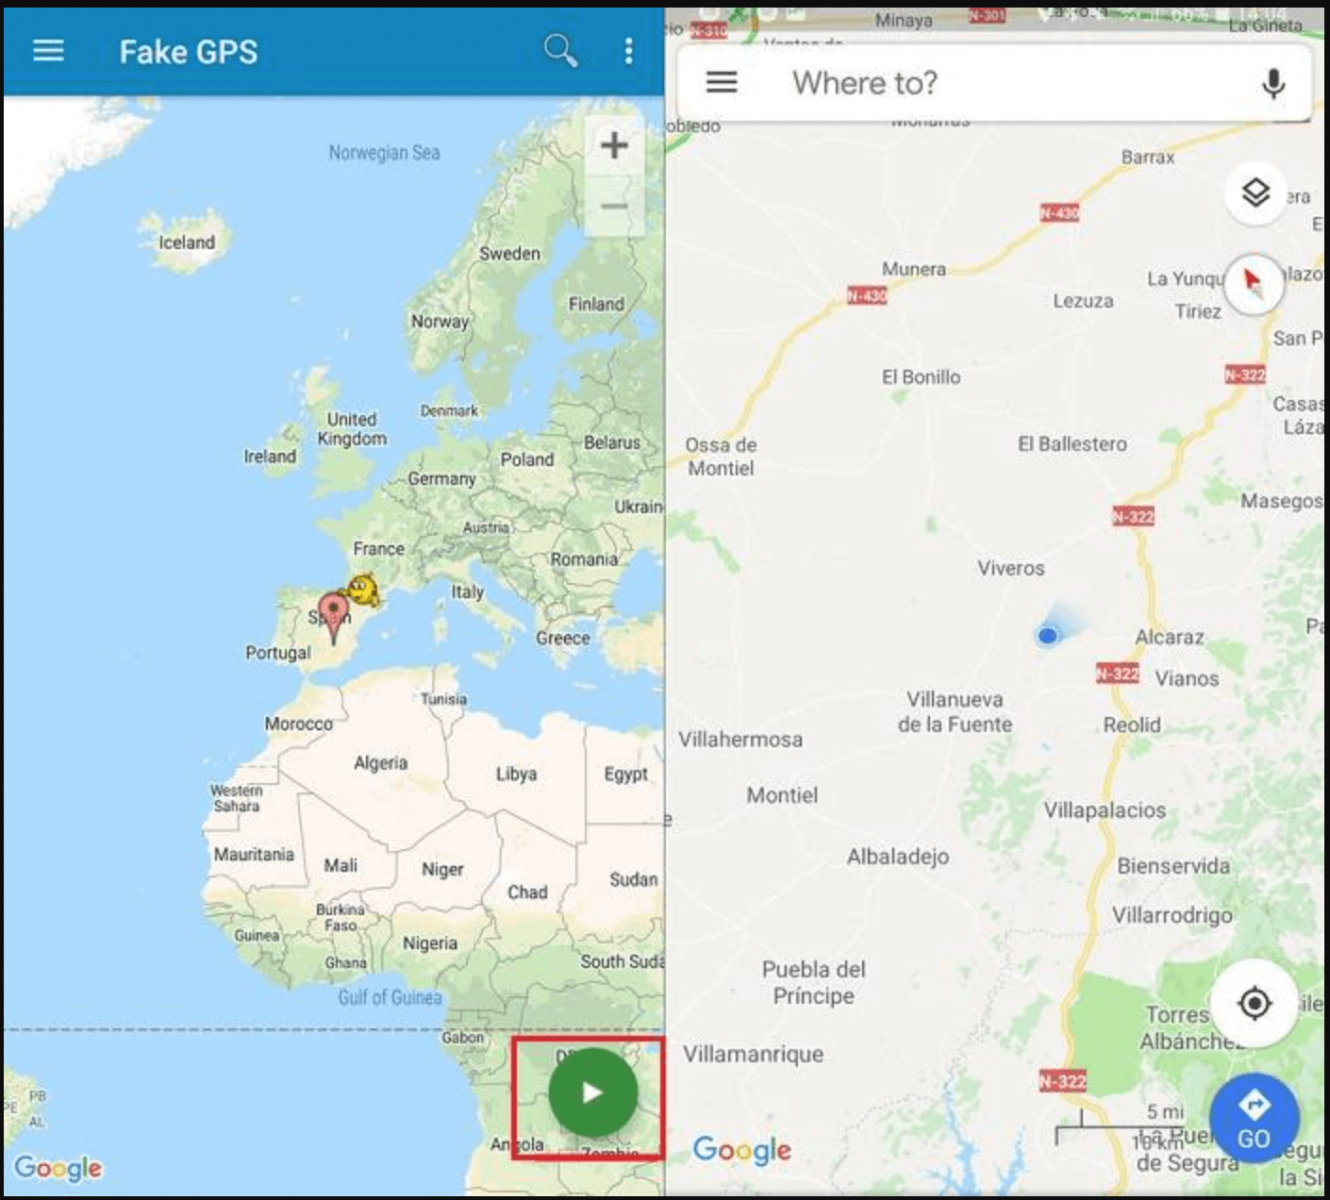Click Ossa de Montiel label

pos(721,456)
